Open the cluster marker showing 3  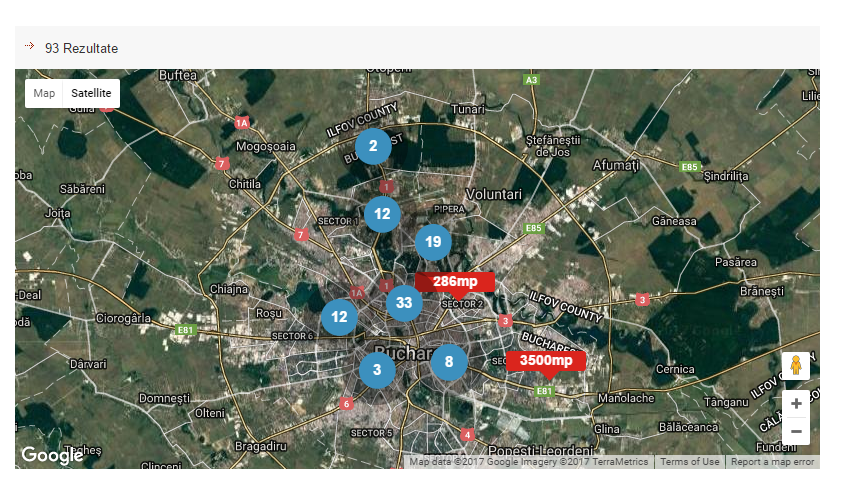pyautogui.click(x=377, y=370)
